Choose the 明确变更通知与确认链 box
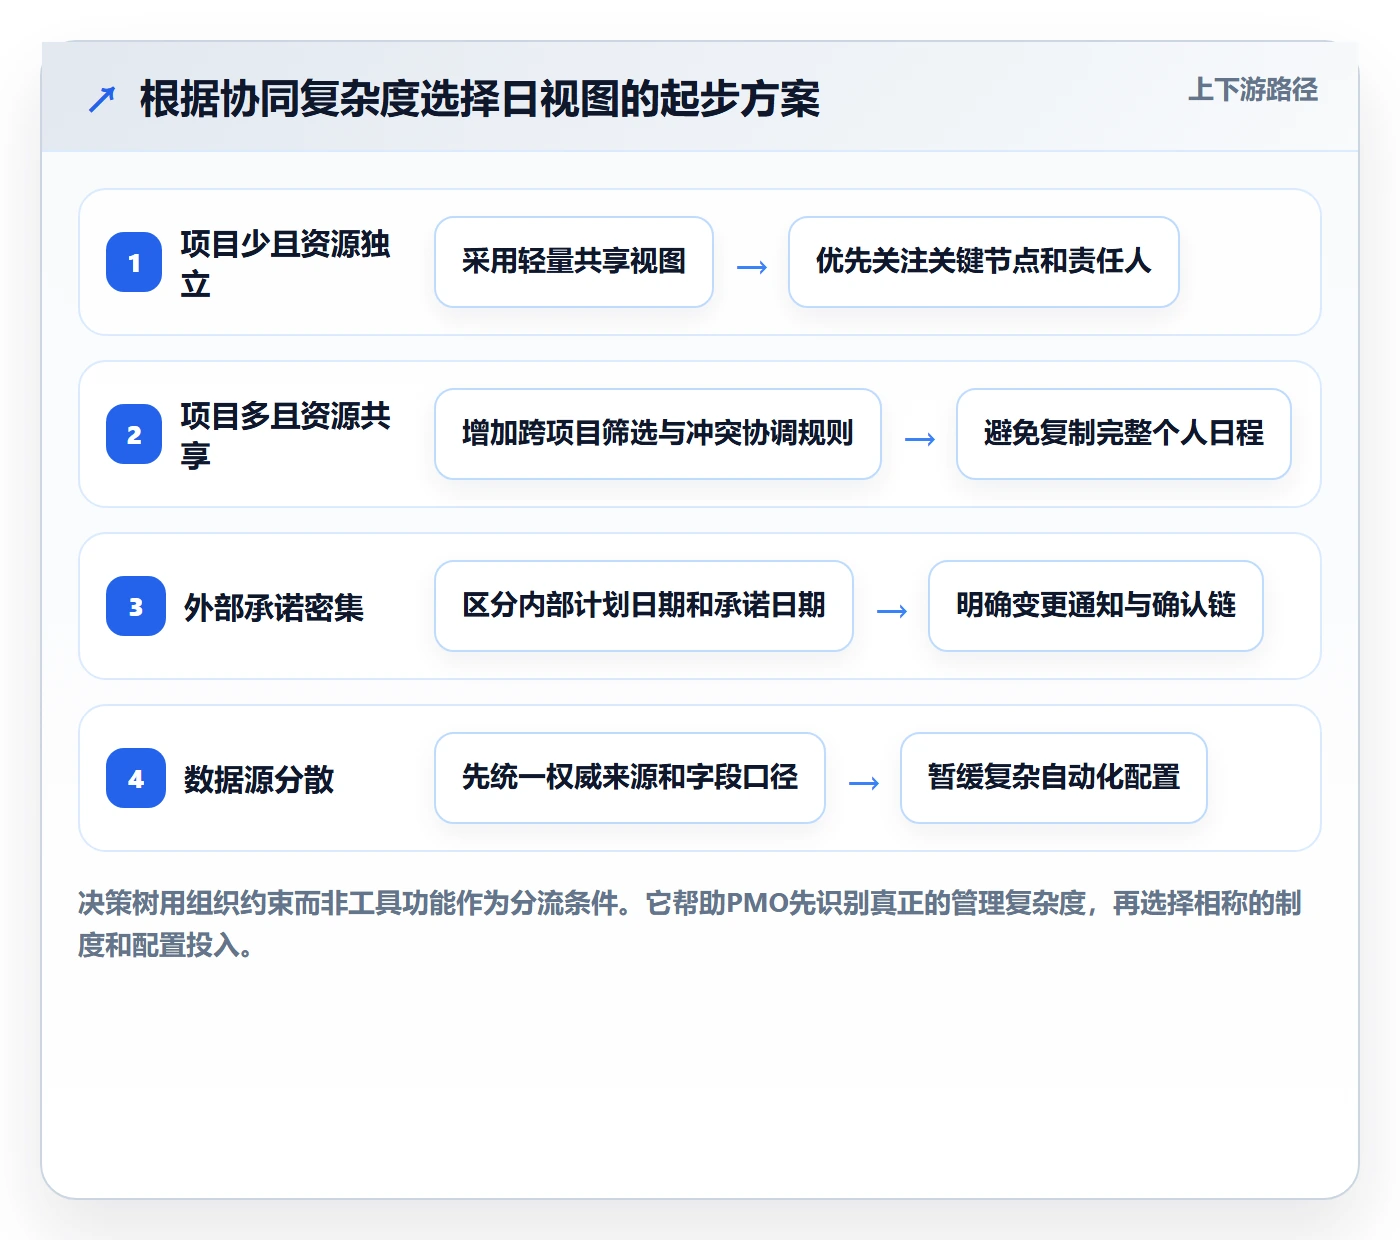1400x1240 pixels. [x=1096, y=606]
